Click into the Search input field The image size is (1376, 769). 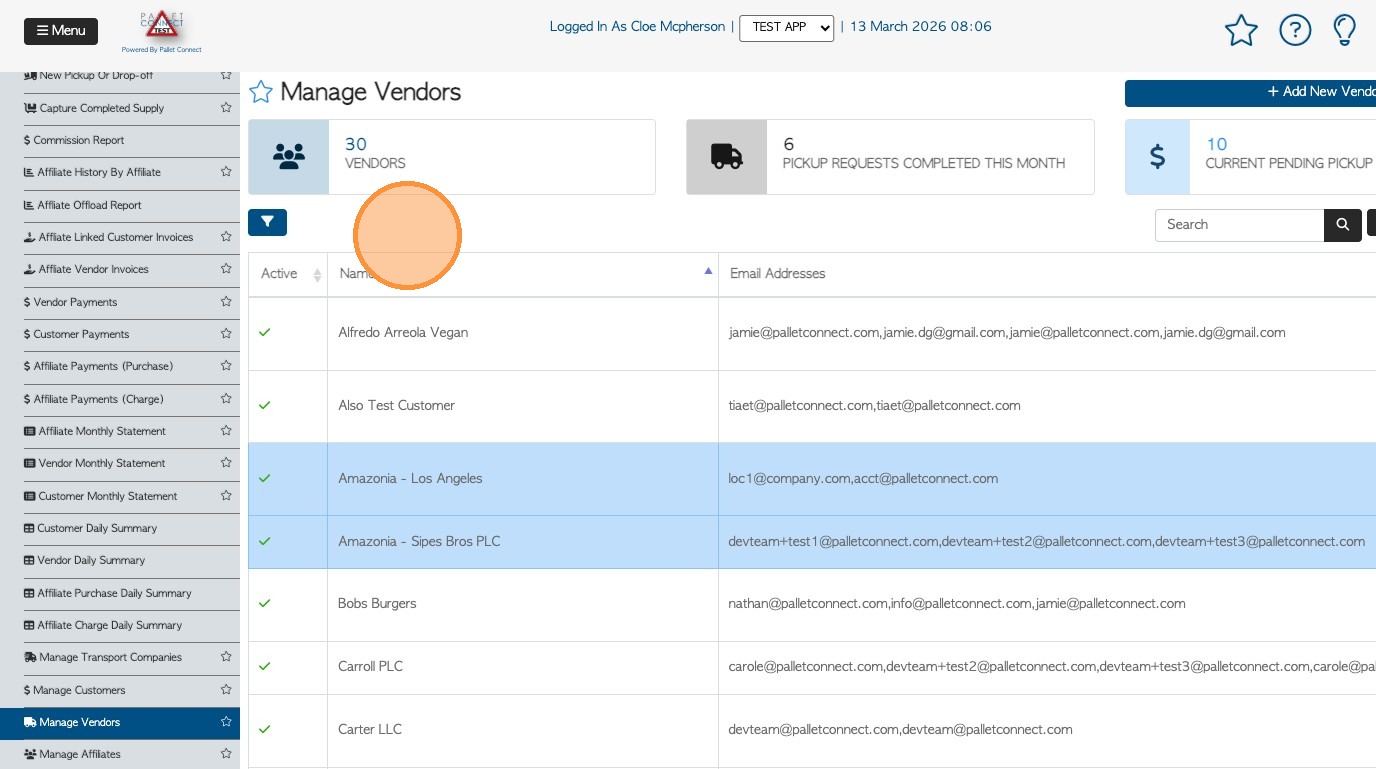pyautogui.click(x=1239, y=225)
